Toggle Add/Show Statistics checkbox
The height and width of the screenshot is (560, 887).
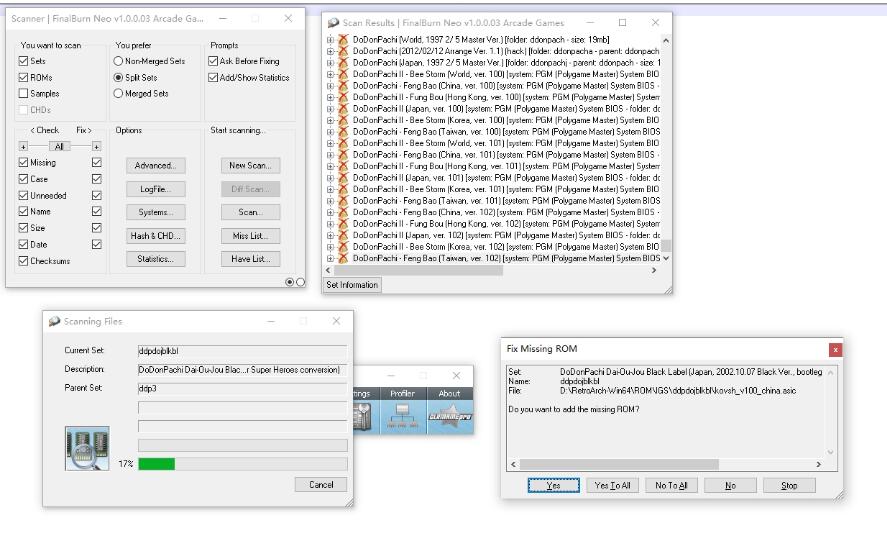point(213,77)
